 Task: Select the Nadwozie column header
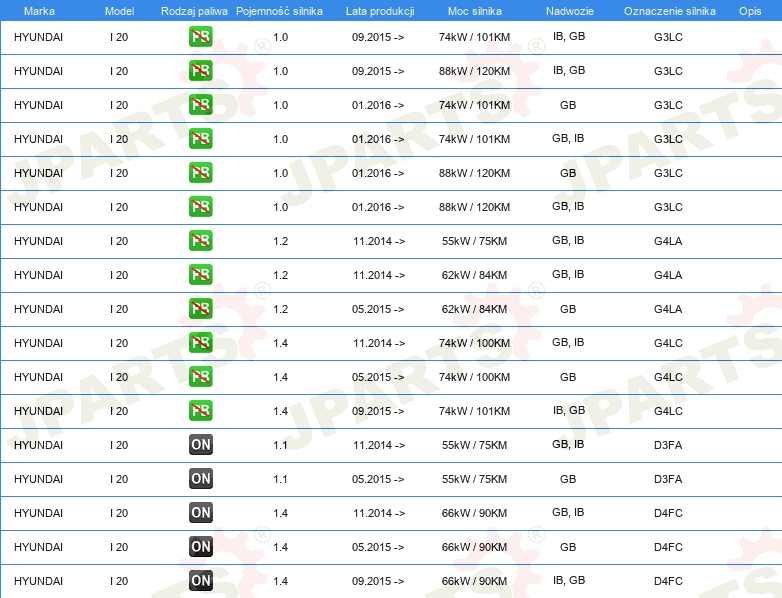point(570,11)
